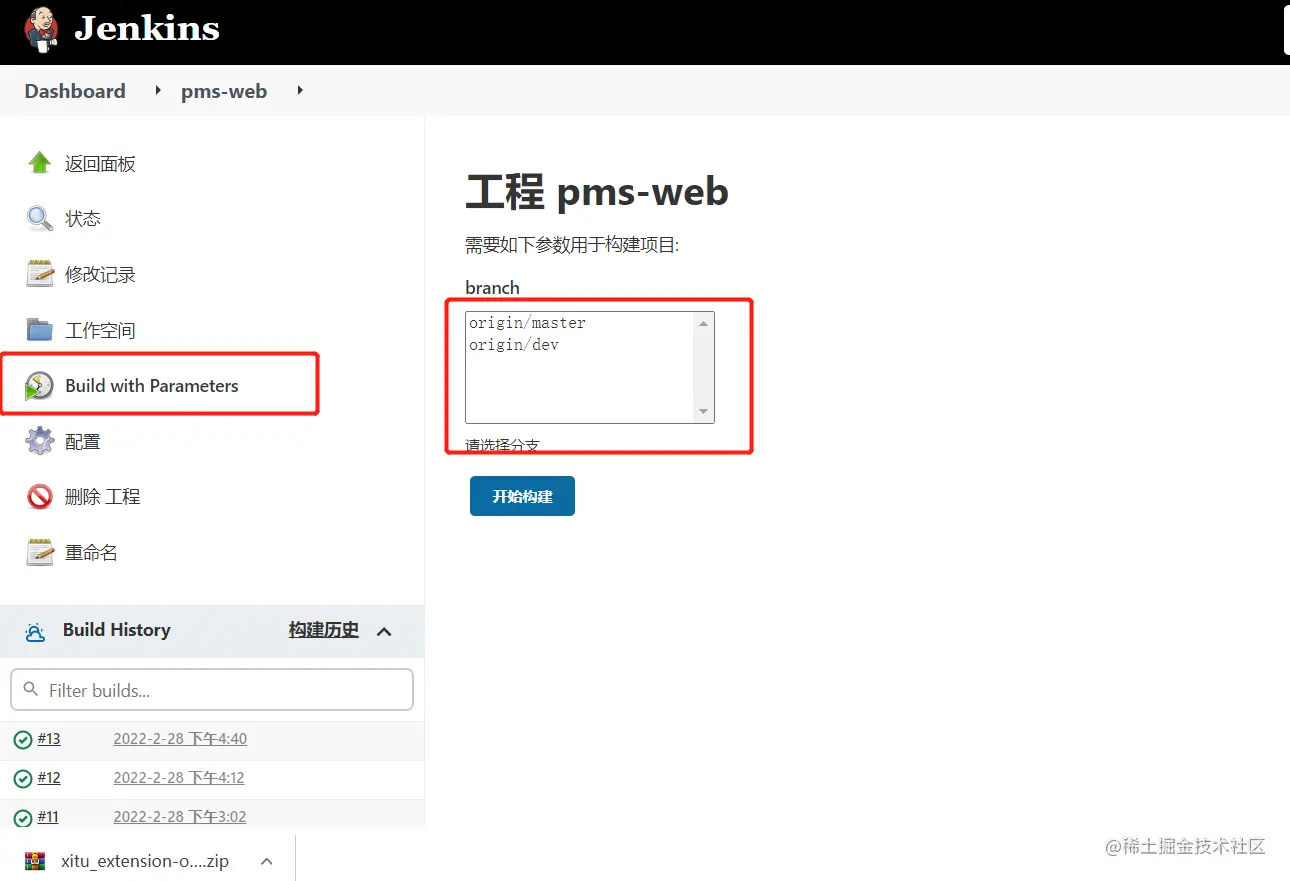1290x881 pixels.
Task: Go to pms-web breadcrumb
Action: click(224, 91)
